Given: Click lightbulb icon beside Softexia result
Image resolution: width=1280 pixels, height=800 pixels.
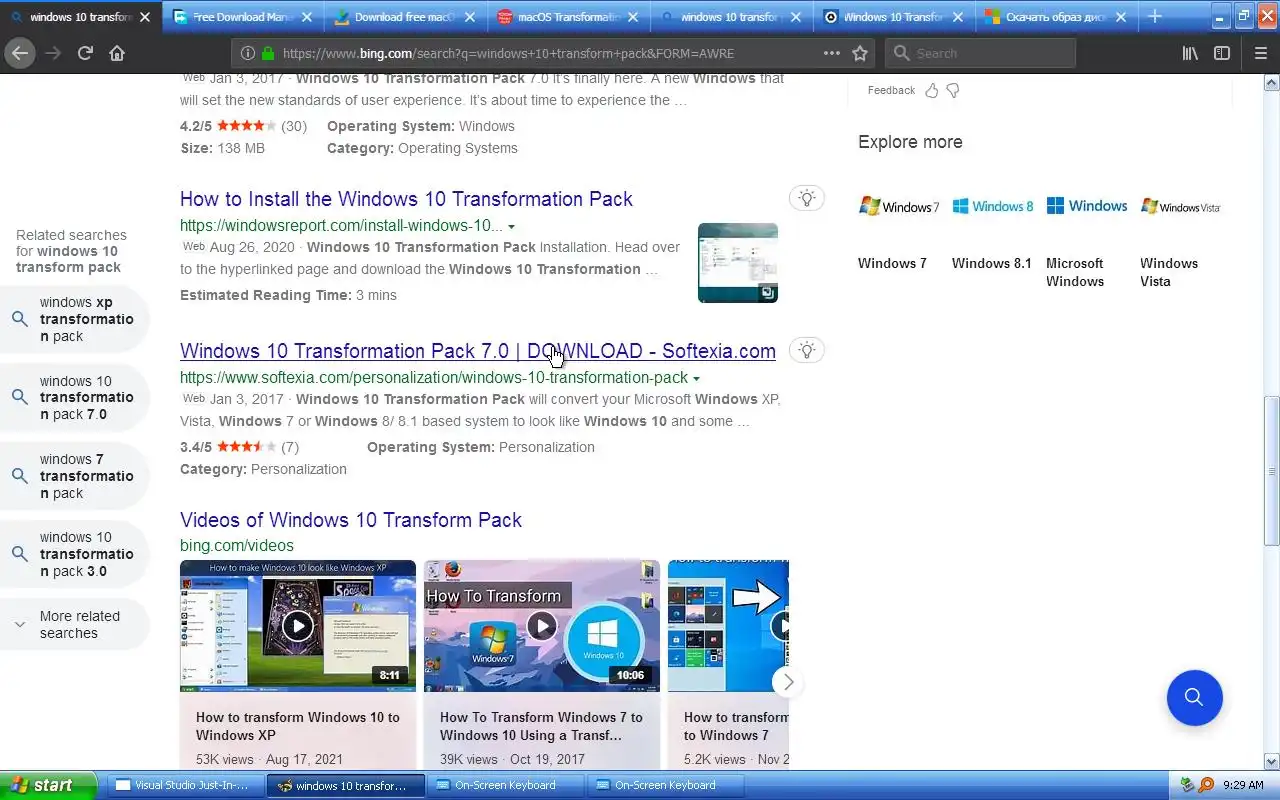Looking at the screenshot, I should point(807,349).
